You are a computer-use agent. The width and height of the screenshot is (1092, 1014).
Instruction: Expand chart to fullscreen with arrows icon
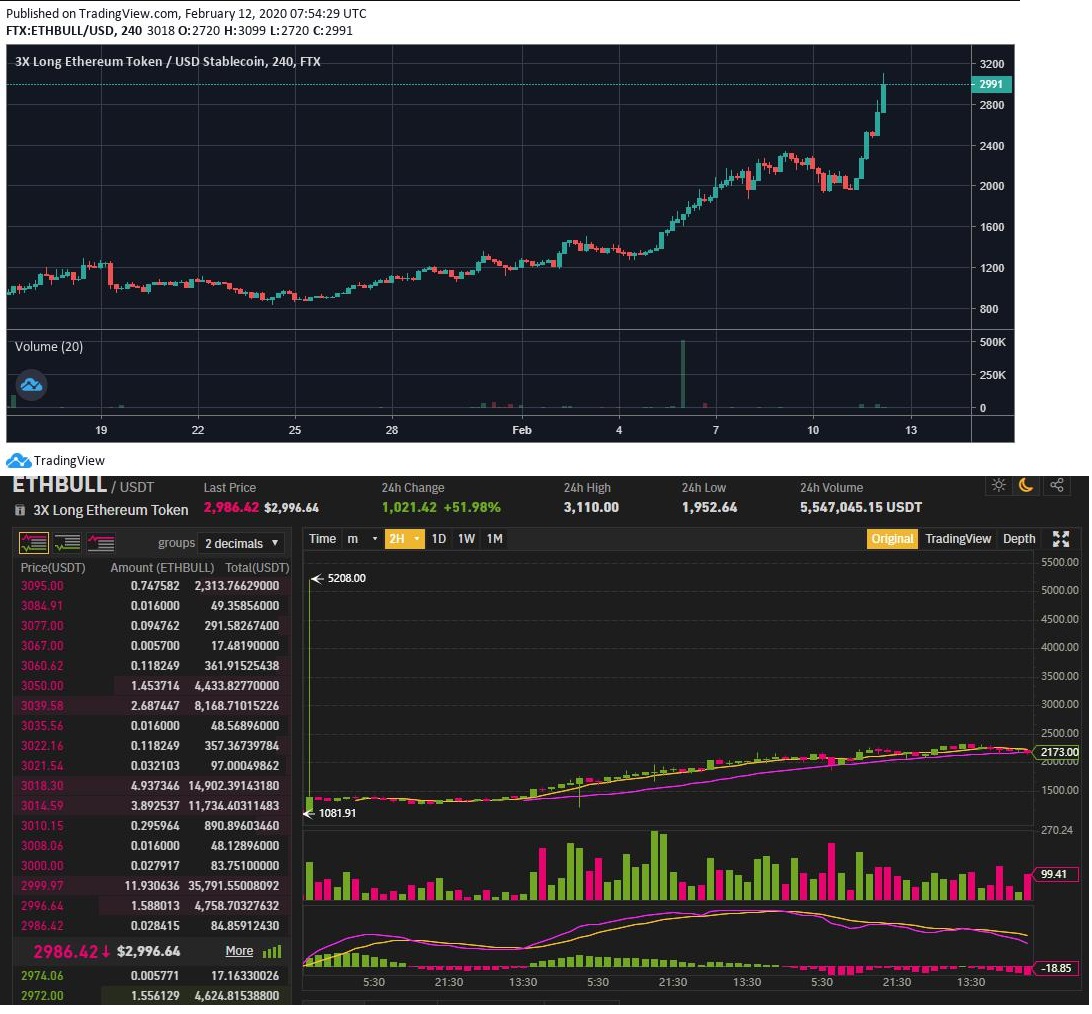[x=1061, y=539]
